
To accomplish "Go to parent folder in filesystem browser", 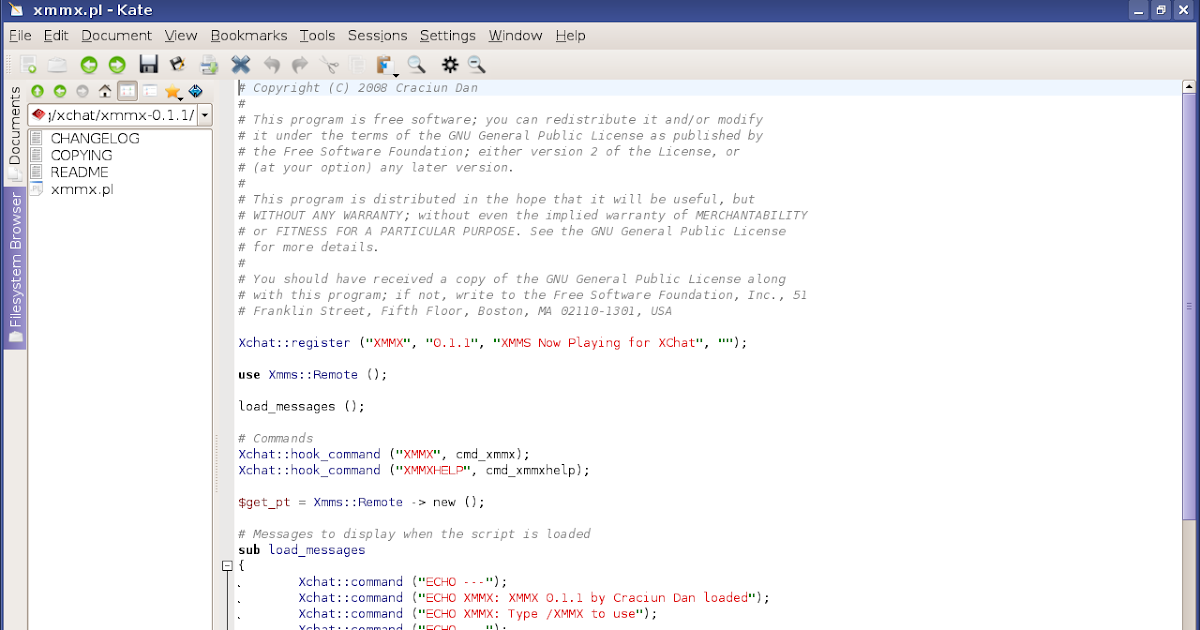I will (37, 91).
